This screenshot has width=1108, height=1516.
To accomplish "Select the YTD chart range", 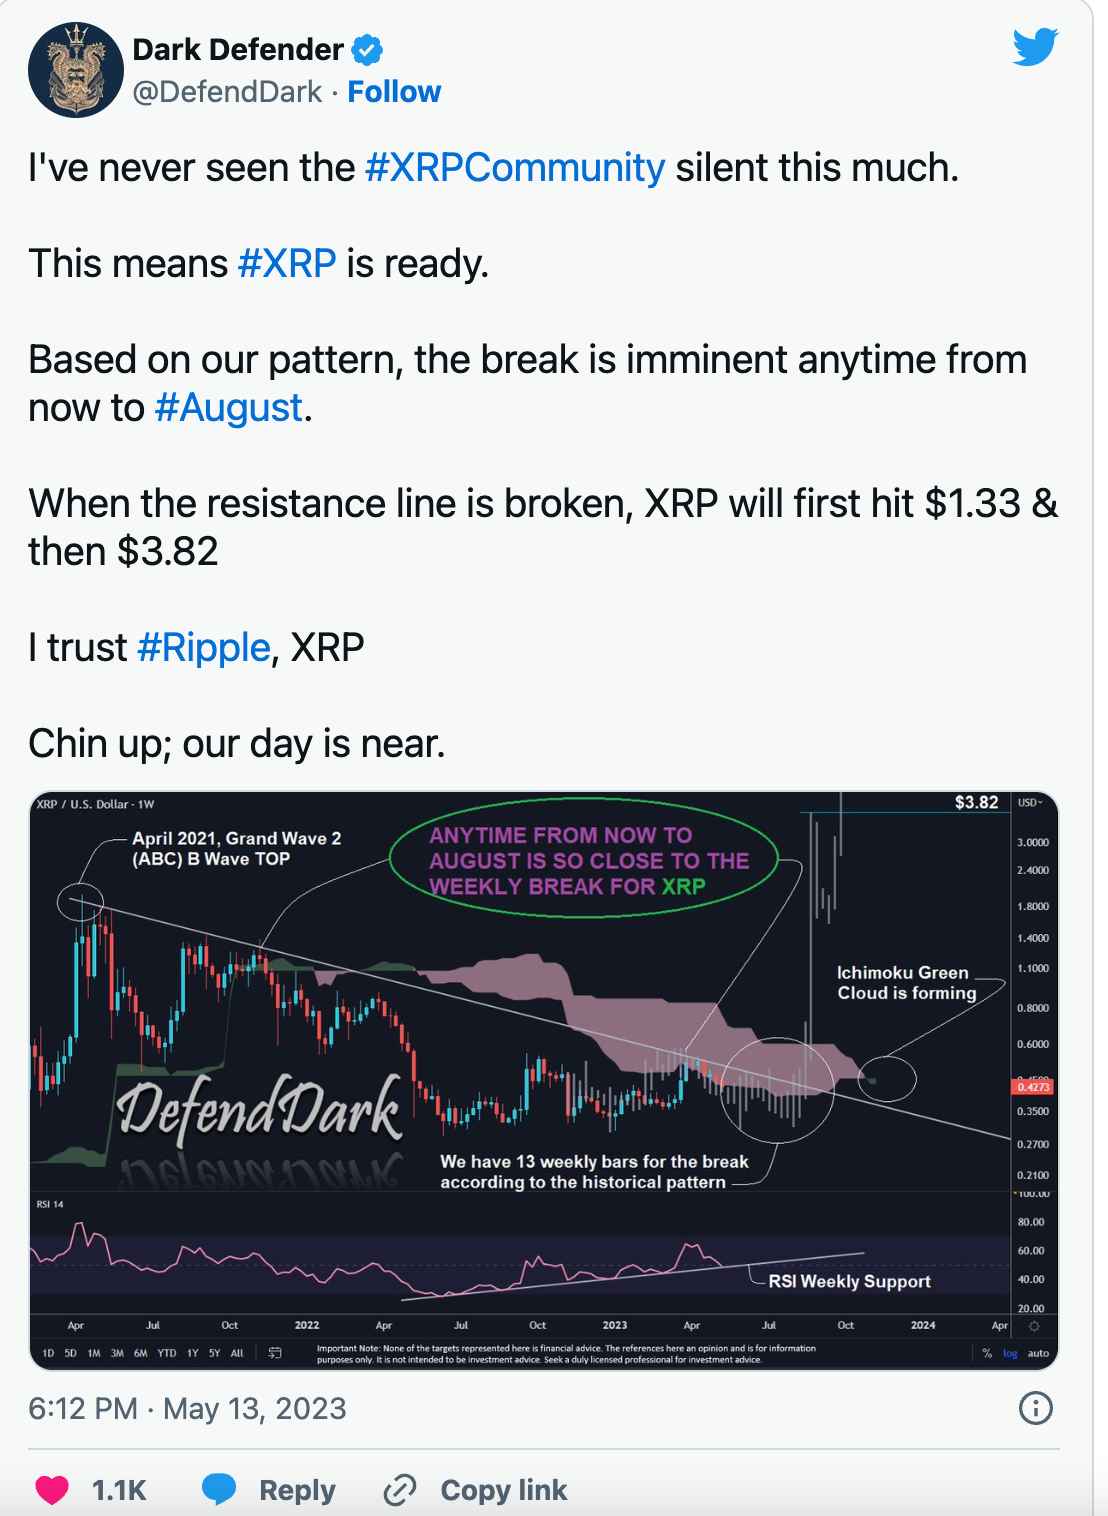I will click(167, 1353).
